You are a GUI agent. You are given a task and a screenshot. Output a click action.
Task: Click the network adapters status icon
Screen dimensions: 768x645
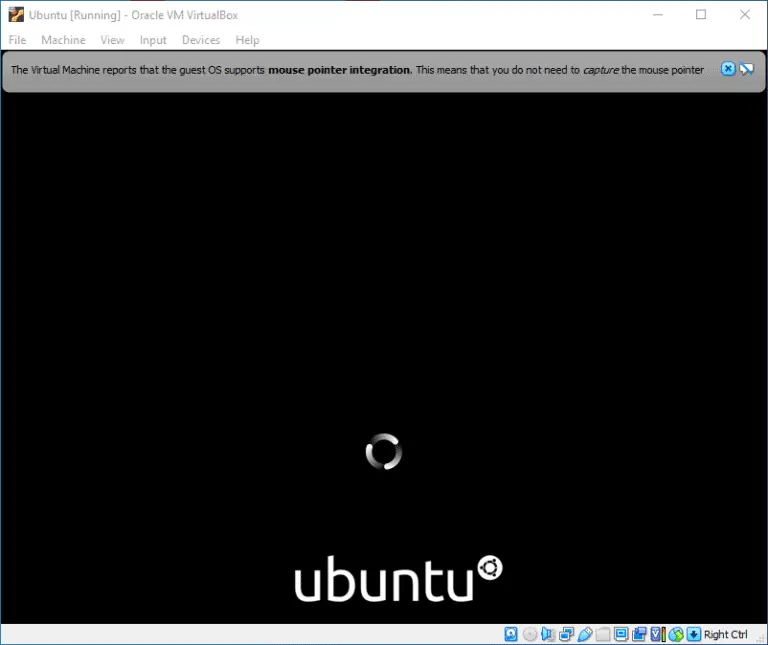click(566, 634)
